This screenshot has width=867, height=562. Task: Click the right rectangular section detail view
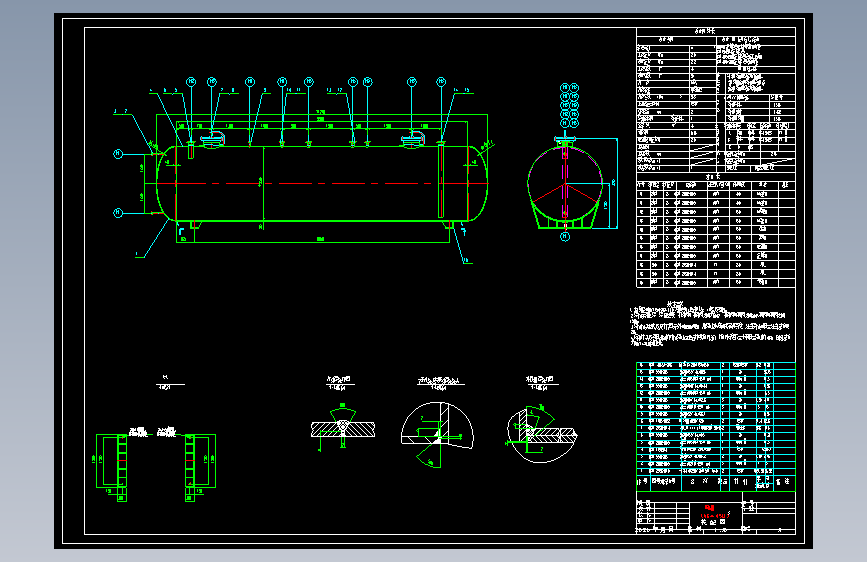click(x=200, y=465)
